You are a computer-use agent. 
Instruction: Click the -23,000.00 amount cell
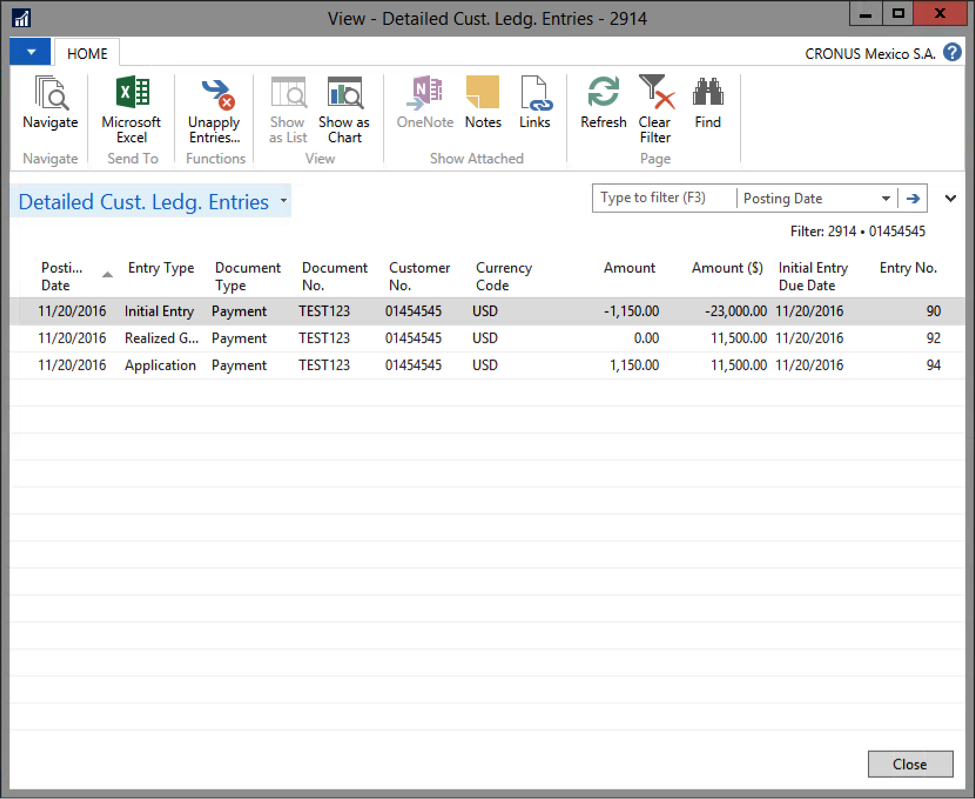click(x=736, y=312)
